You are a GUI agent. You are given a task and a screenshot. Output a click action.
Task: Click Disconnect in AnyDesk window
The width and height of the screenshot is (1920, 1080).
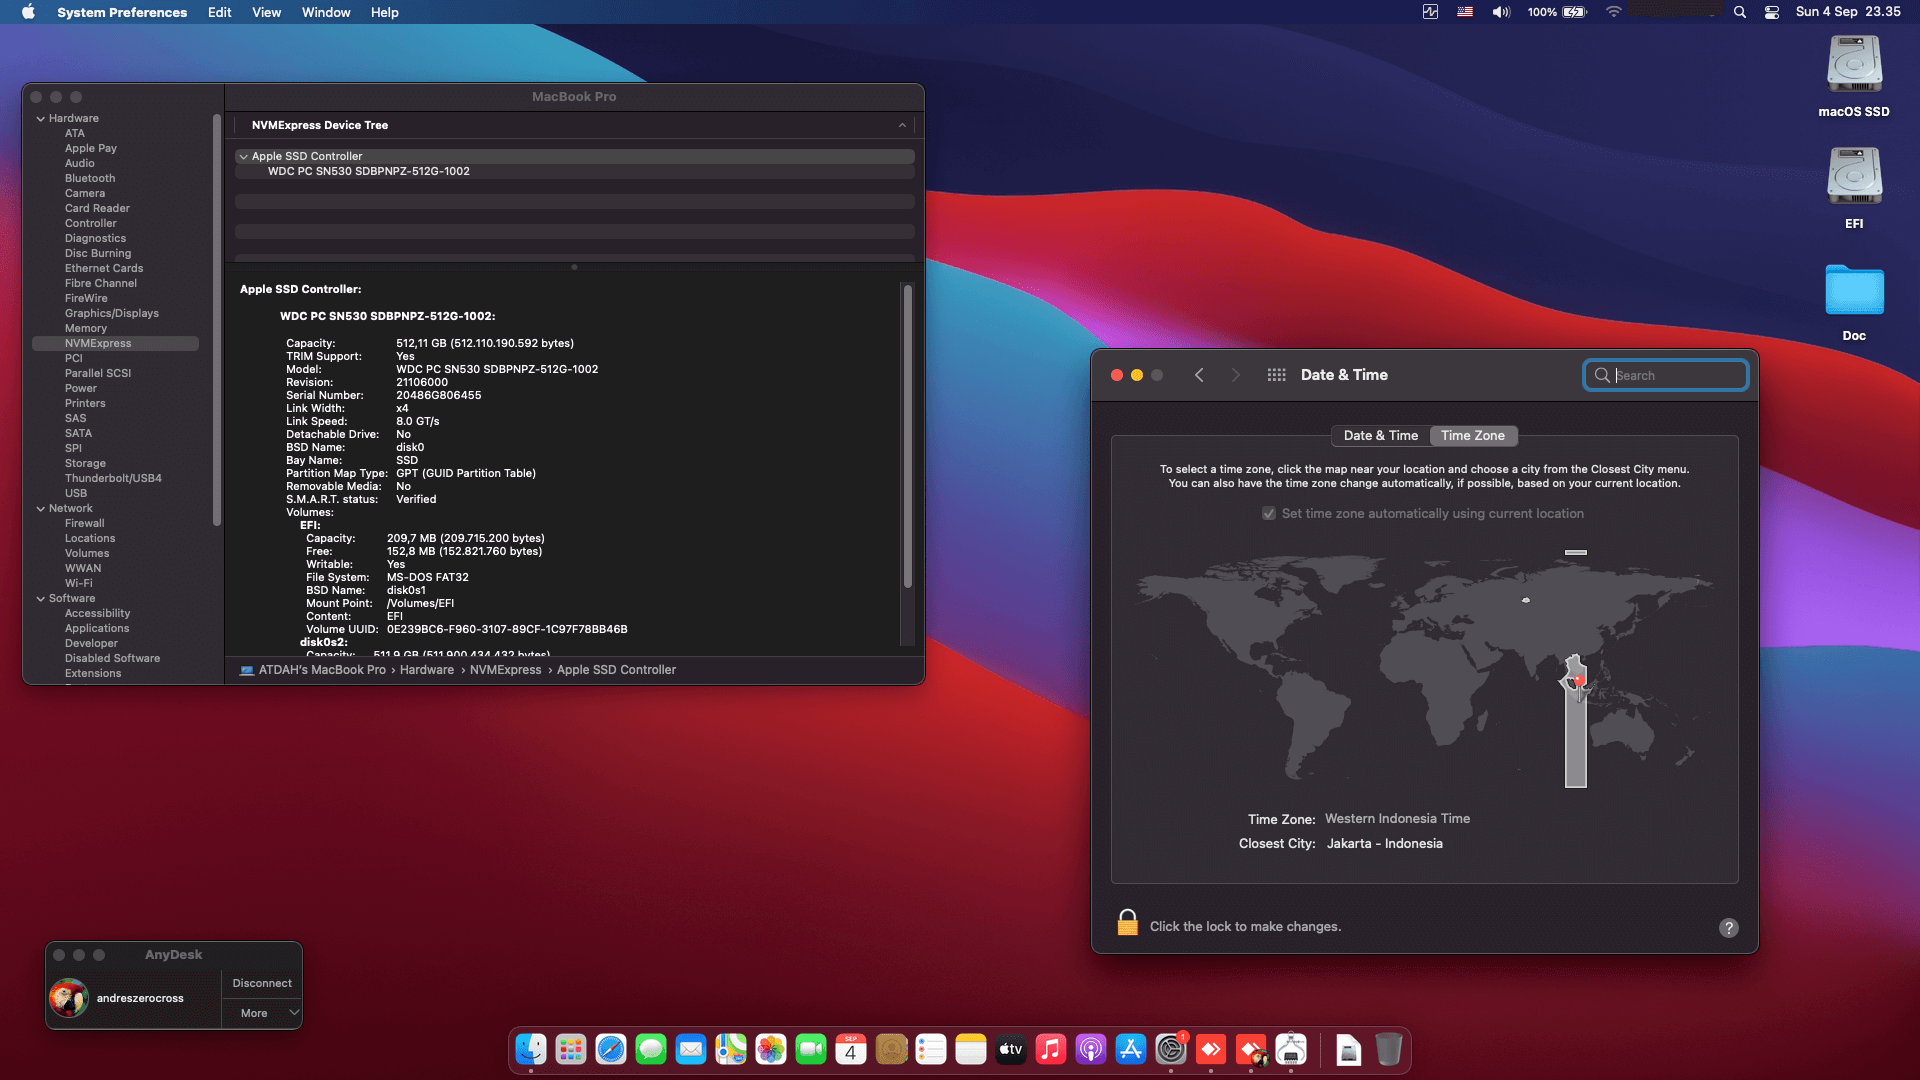click(262, 983)
